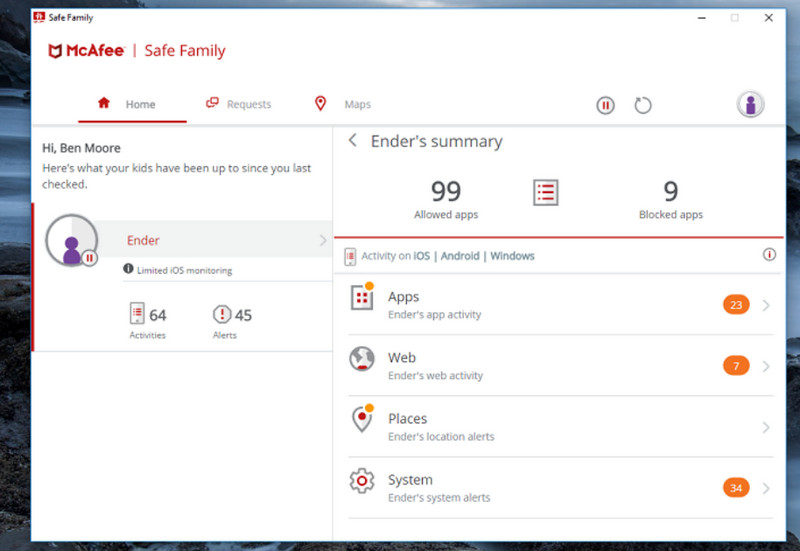The height and width of the screenshot is (551, 800).
Task: Expand the Web row chevron
Action: 766,366
